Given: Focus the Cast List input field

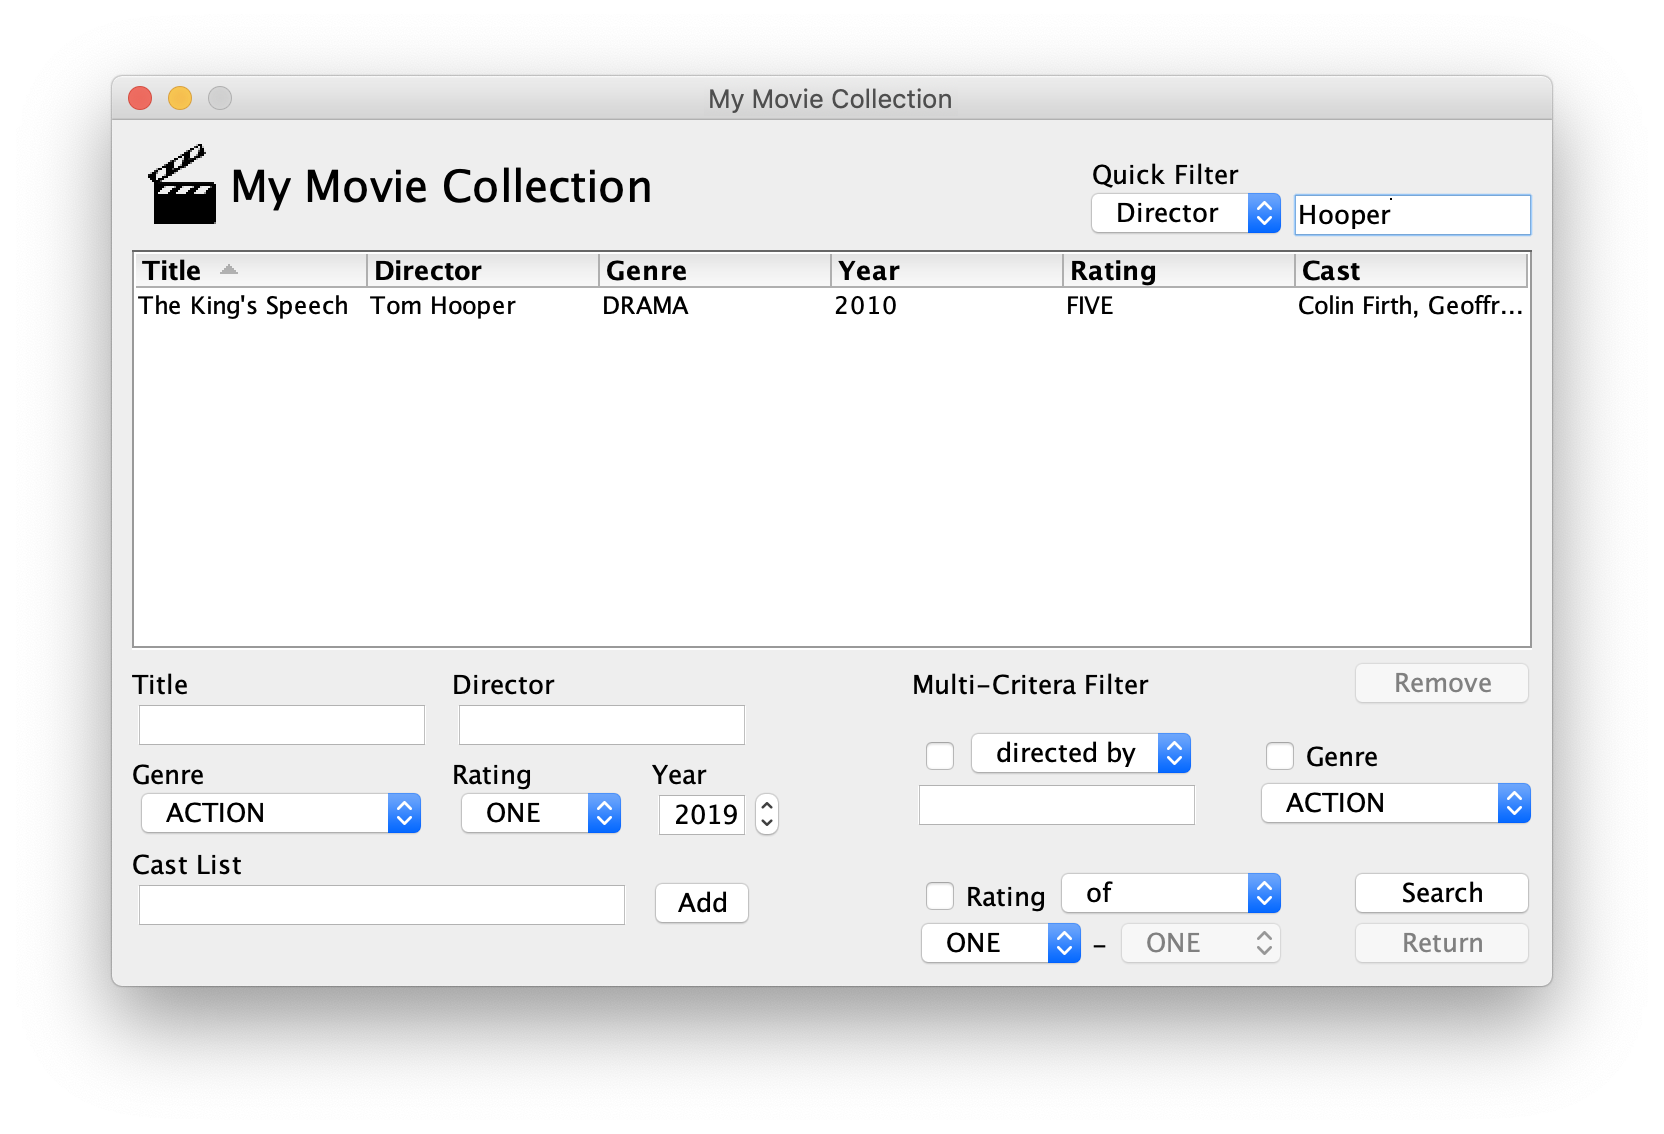Looking at the screenshot, I should pyautogui.click(x=382, y=905).
